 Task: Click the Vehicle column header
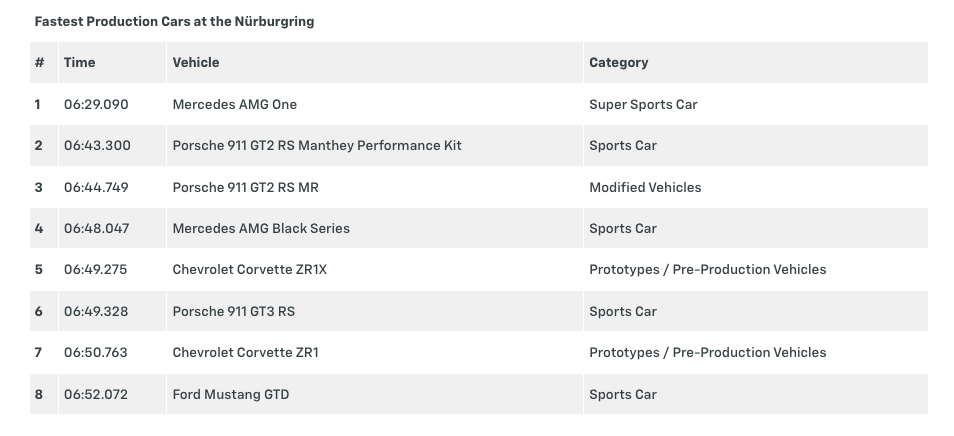coord(196,62)
